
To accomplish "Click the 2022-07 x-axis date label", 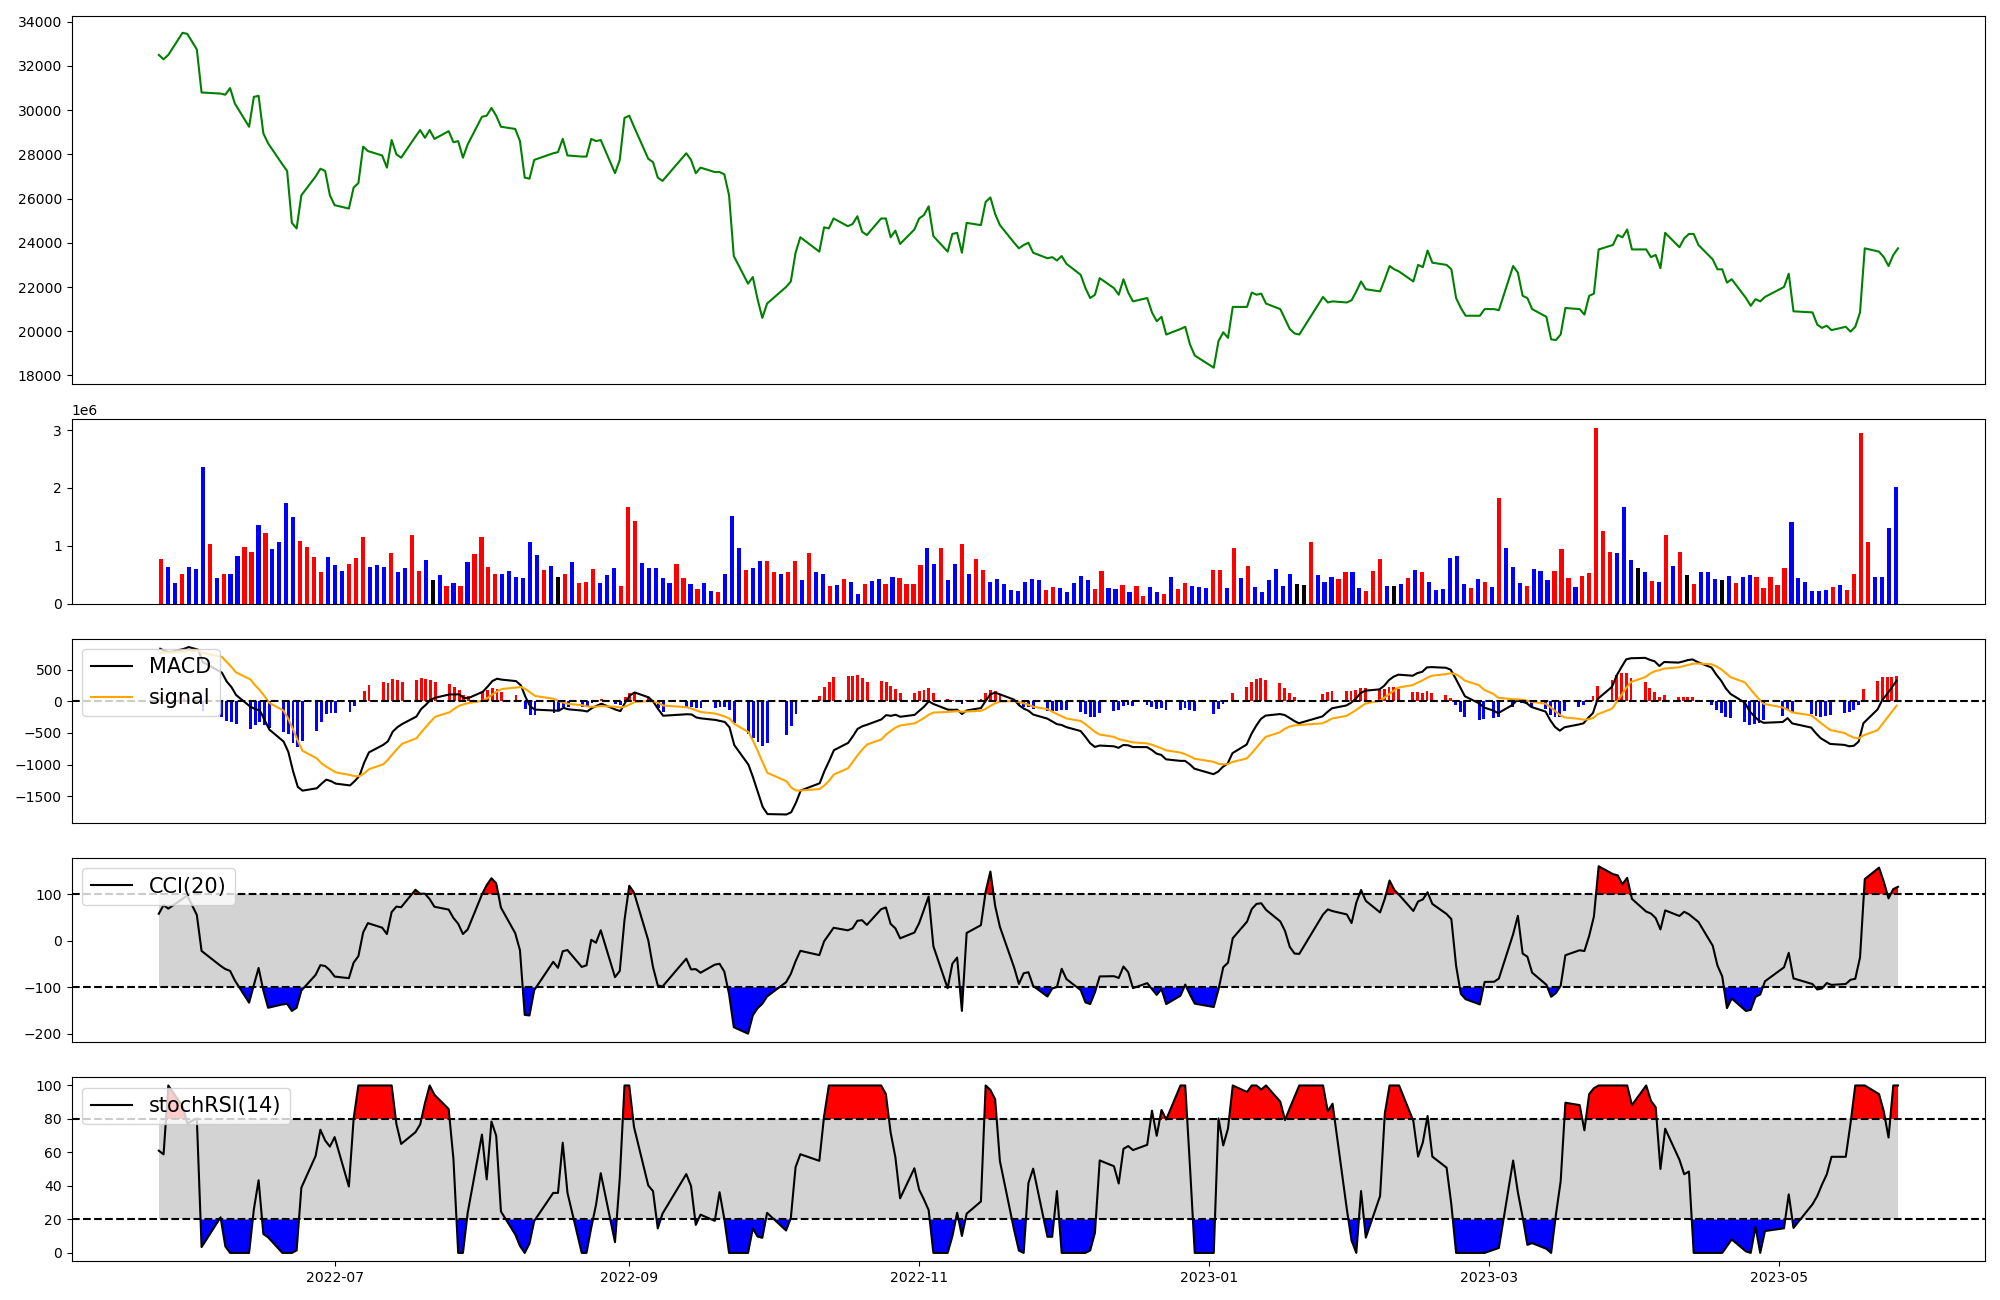I will pos(335,1277).
